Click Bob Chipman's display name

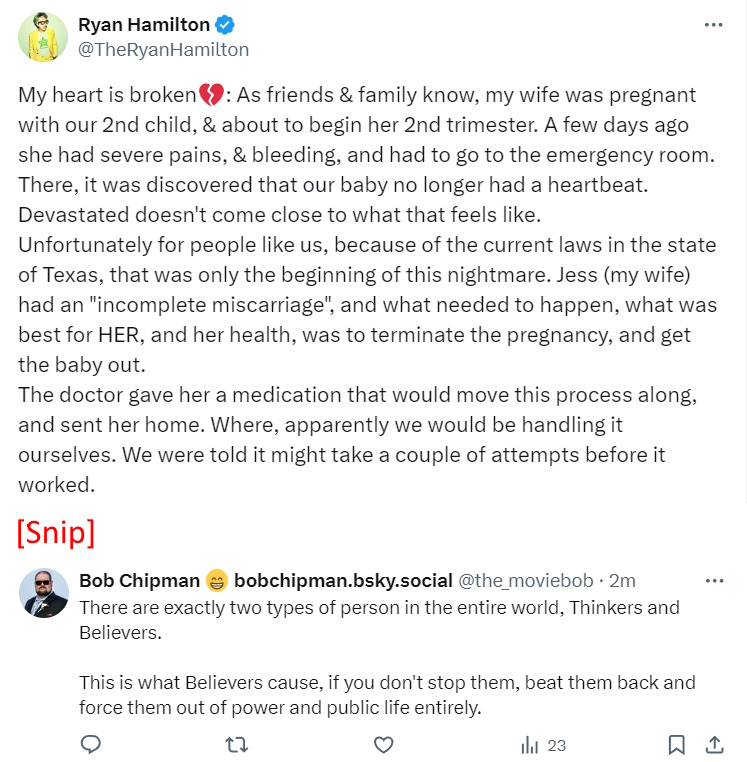click(x=138, y=581)
